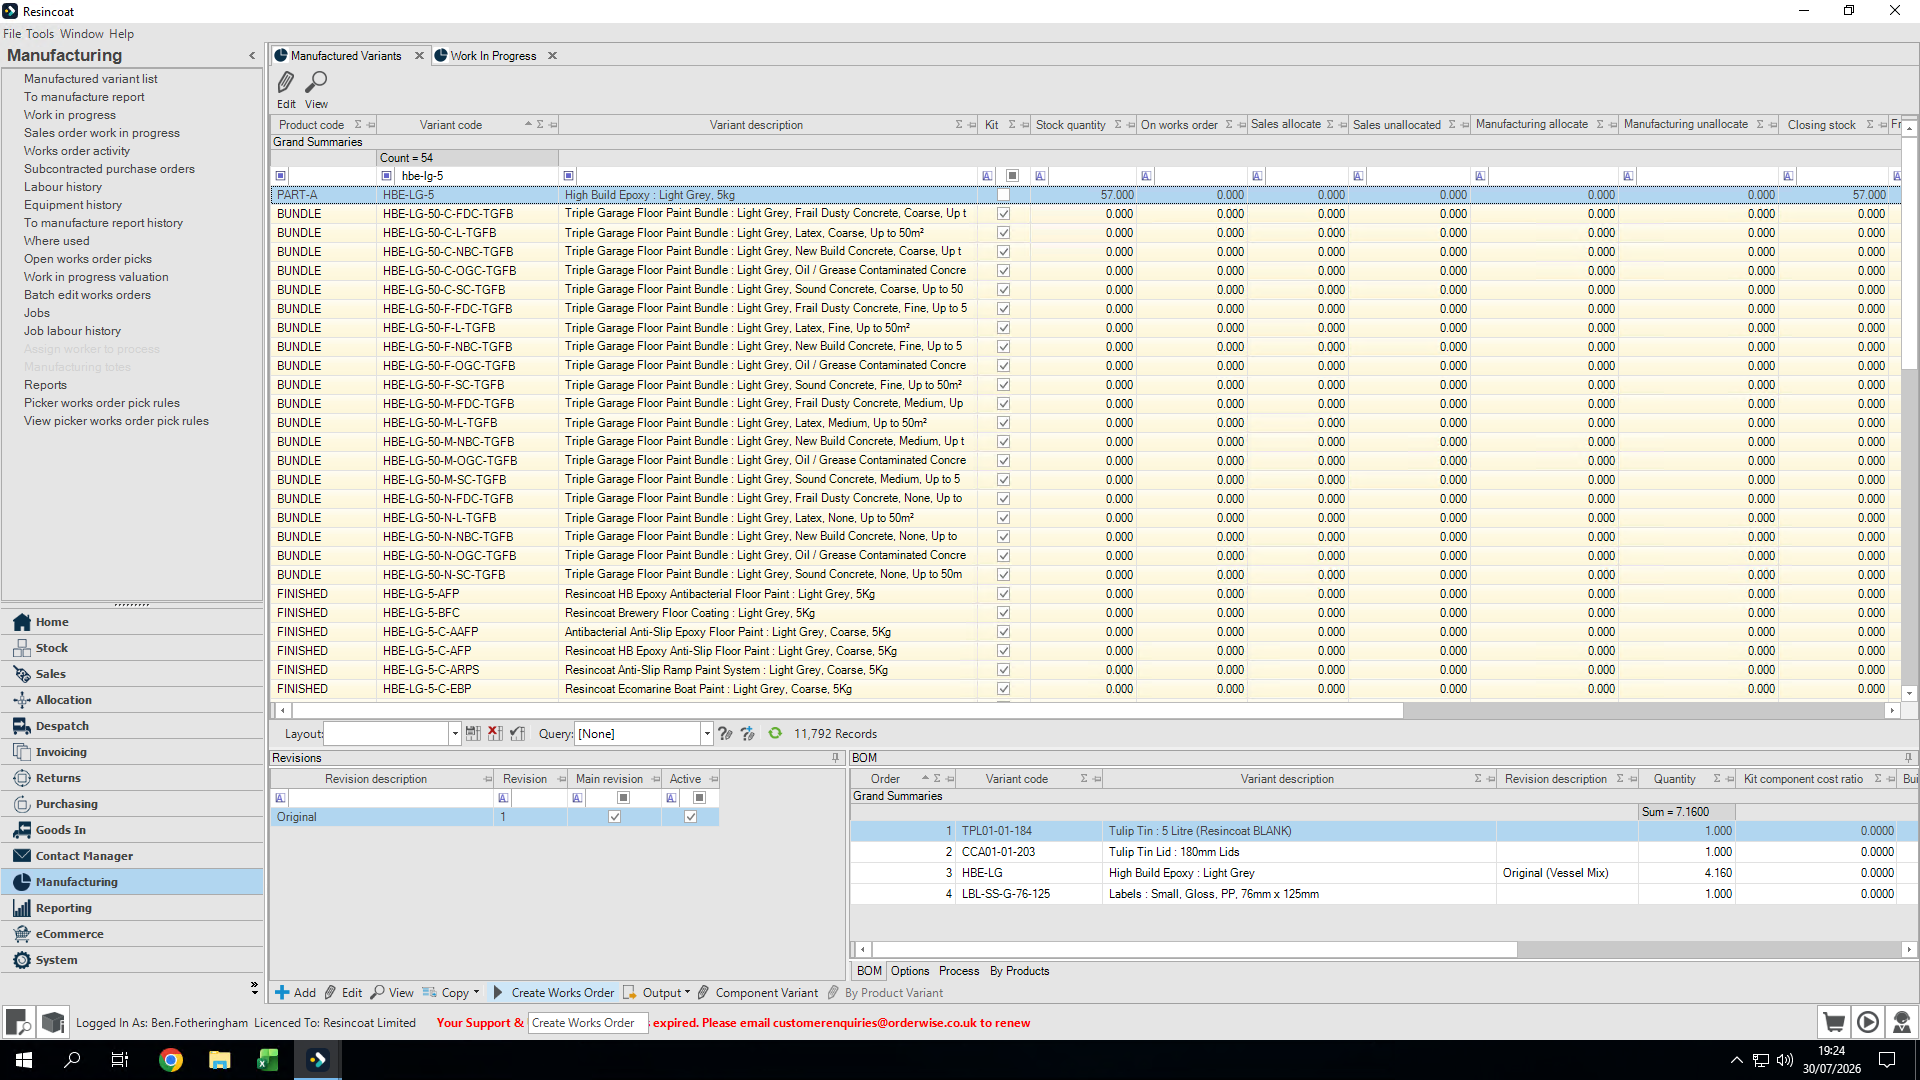Viewport: 1920px width, 1080px height.
Task: Expand navigation overflow chevron below System
Action: click(x=254, y=988)
